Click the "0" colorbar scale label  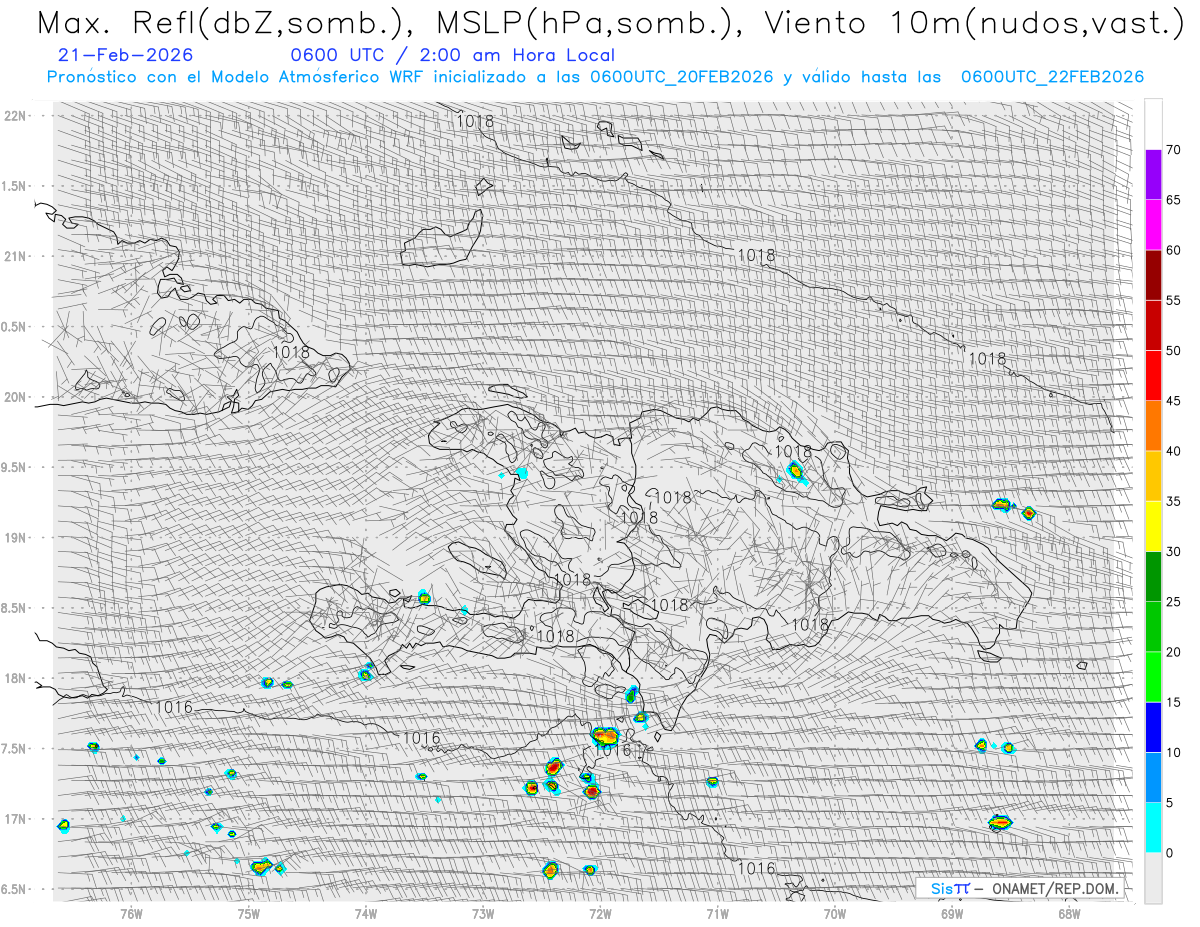point(1169,853)
